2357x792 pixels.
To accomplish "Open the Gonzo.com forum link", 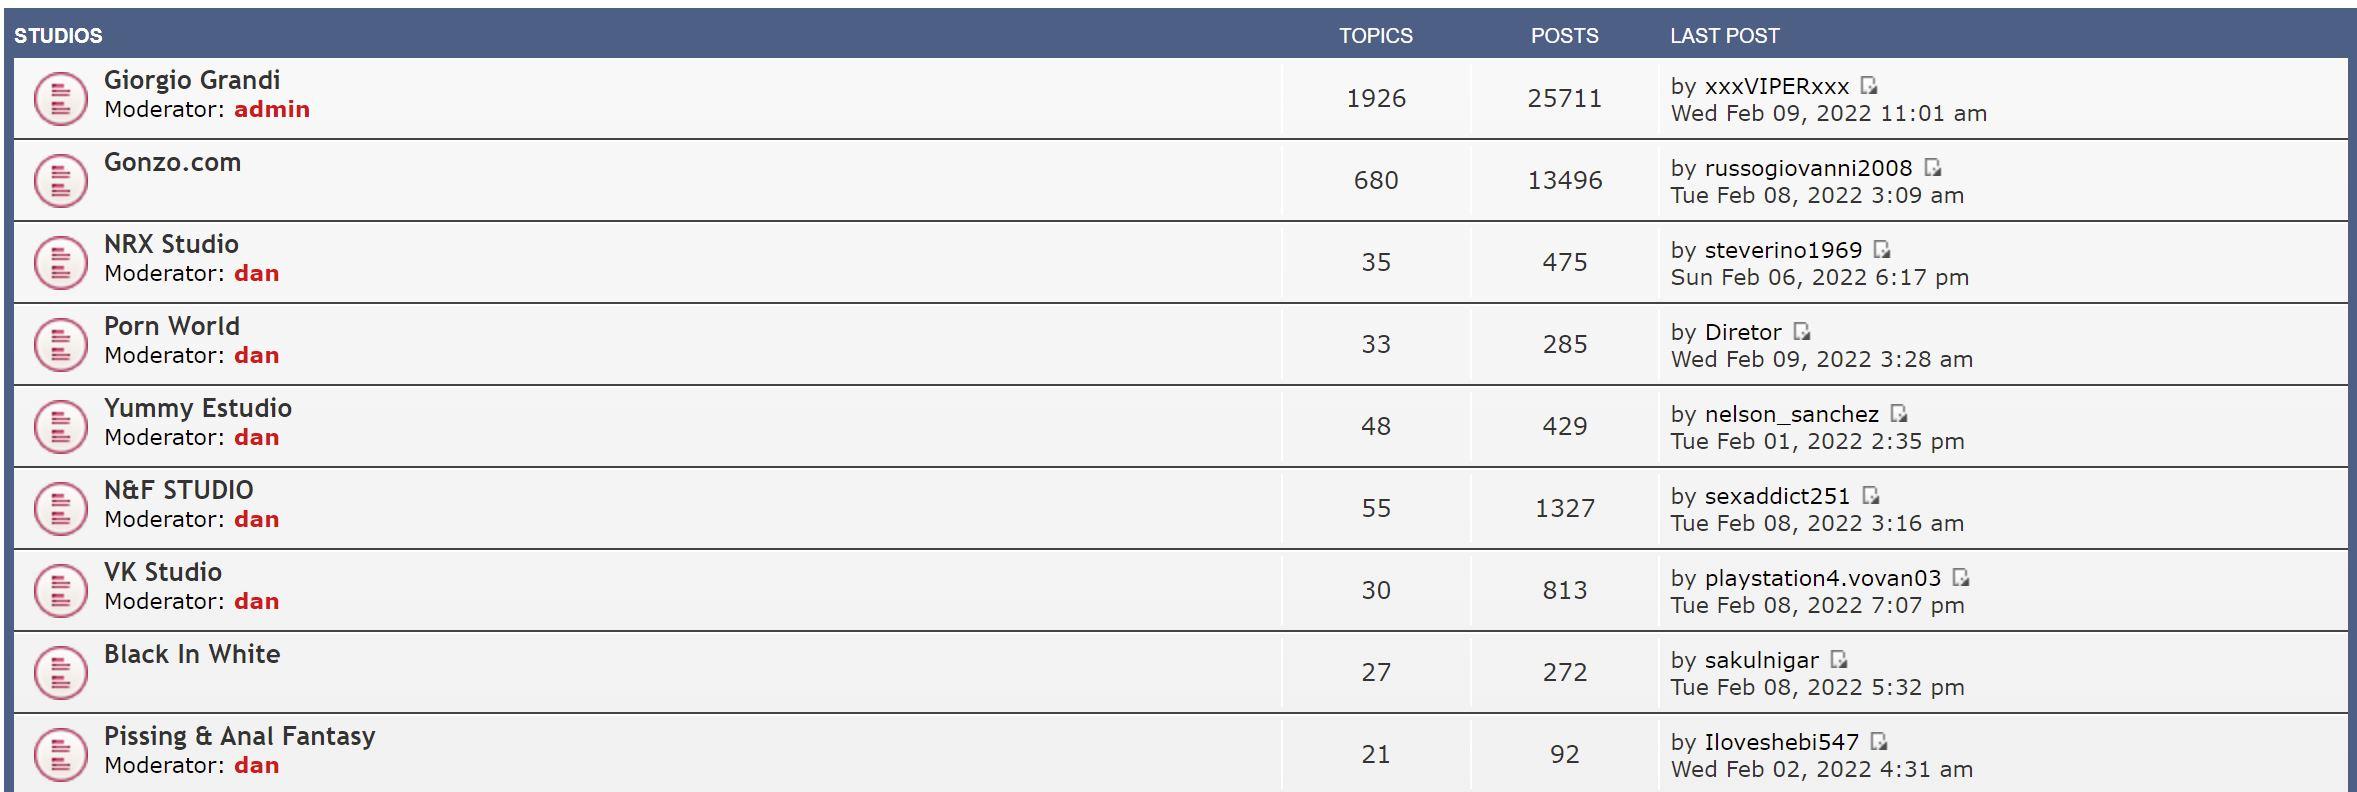I will (172, 162).
